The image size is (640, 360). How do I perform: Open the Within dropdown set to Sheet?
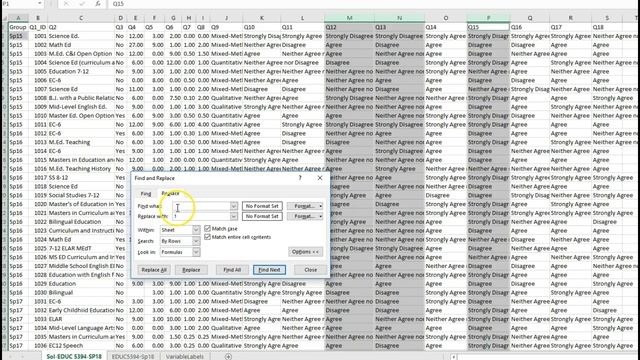coord(196,230)
